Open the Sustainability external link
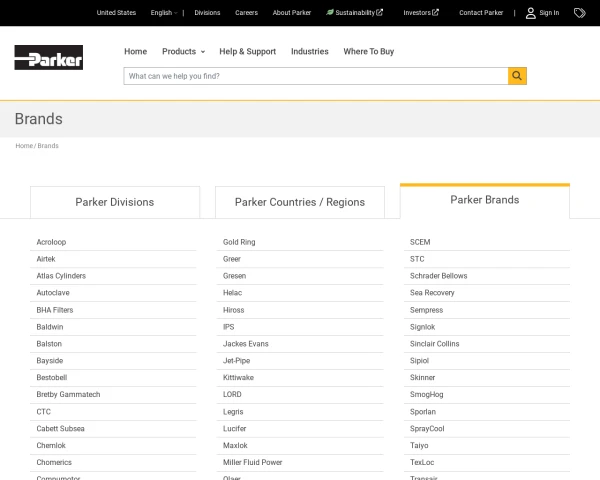The height and width of the screenshot is (480, 600). [x=354, y=13]
